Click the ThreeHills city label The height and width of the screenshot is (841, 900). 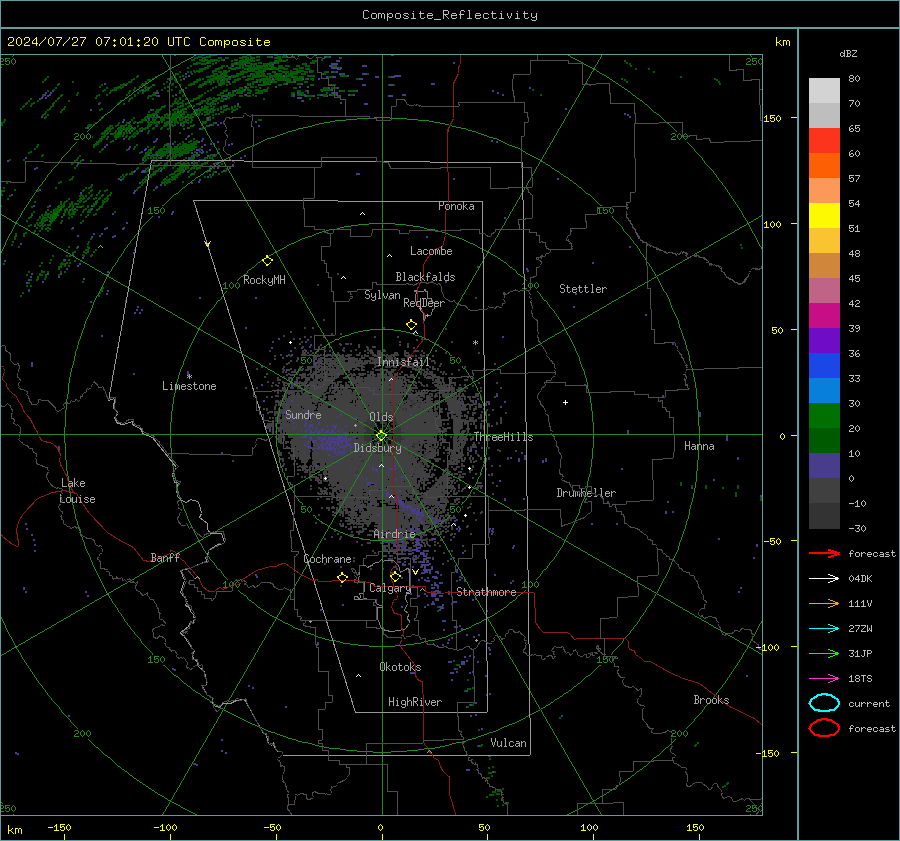coord(503,437)
